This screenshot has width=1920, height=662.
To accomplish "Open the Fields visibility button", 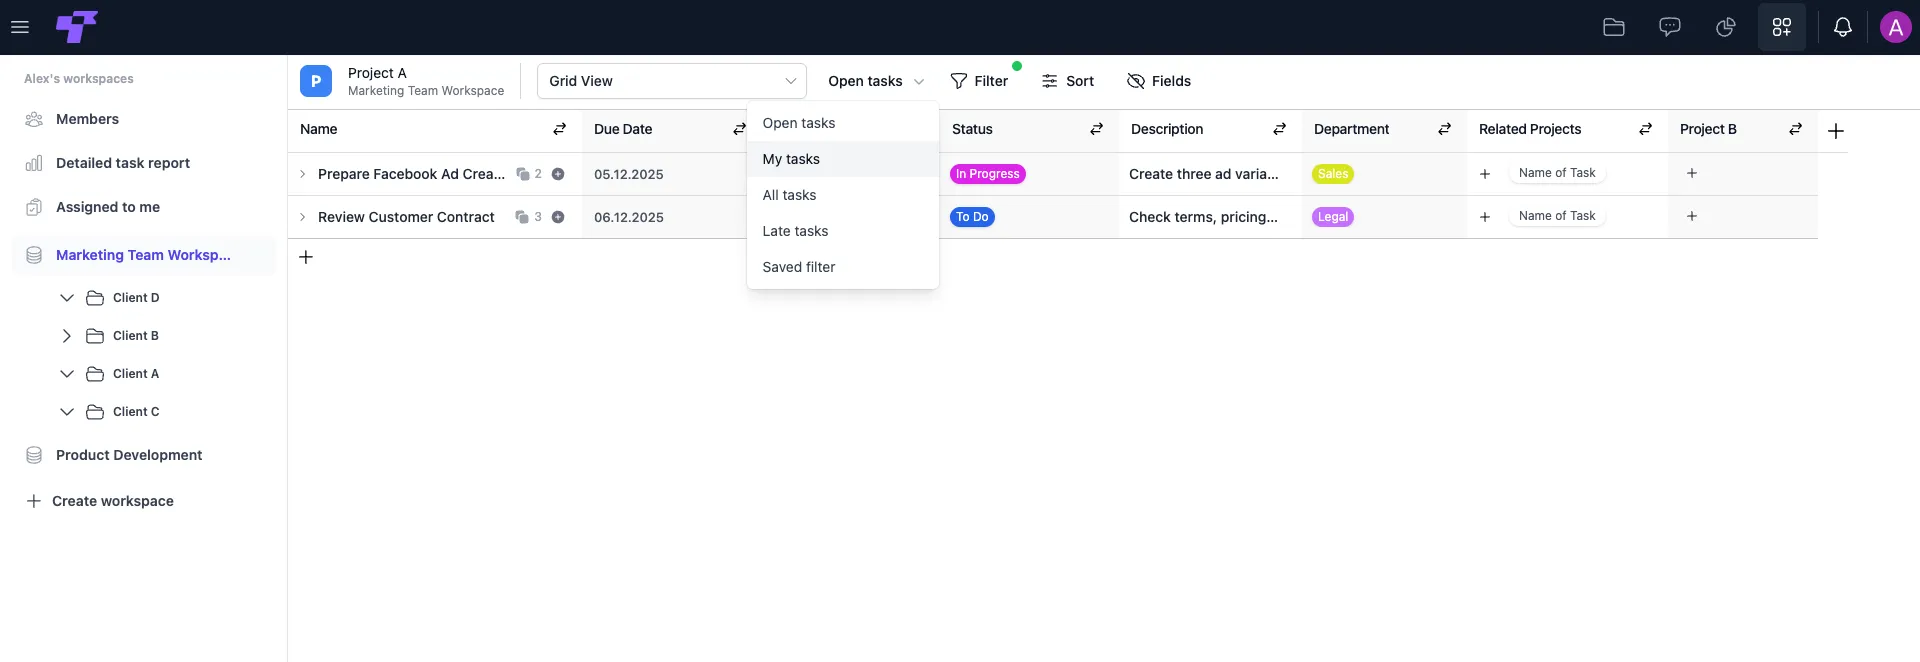I will [x=1158, y=81].
